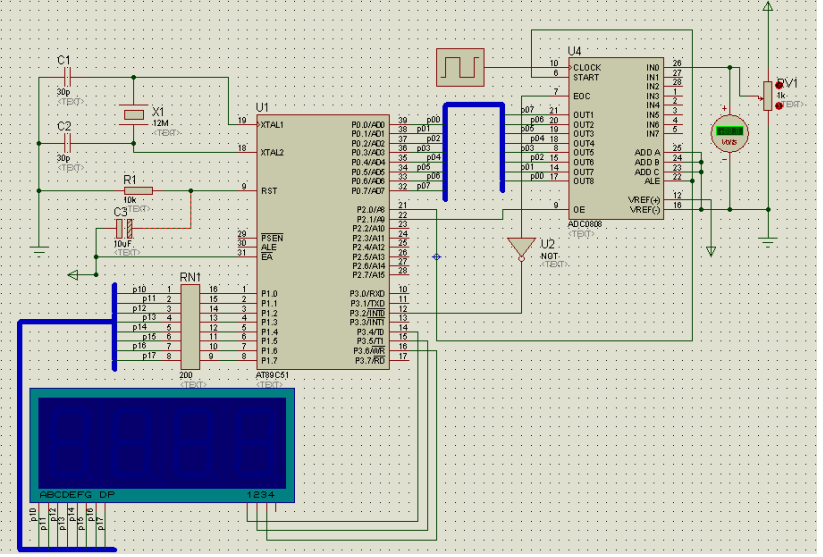Image resolution: width=823 pixels, height=557 pixels.
Task: Select the electrolytic capacitor C3
Action: pyautogui.click(x=124, y=230)
